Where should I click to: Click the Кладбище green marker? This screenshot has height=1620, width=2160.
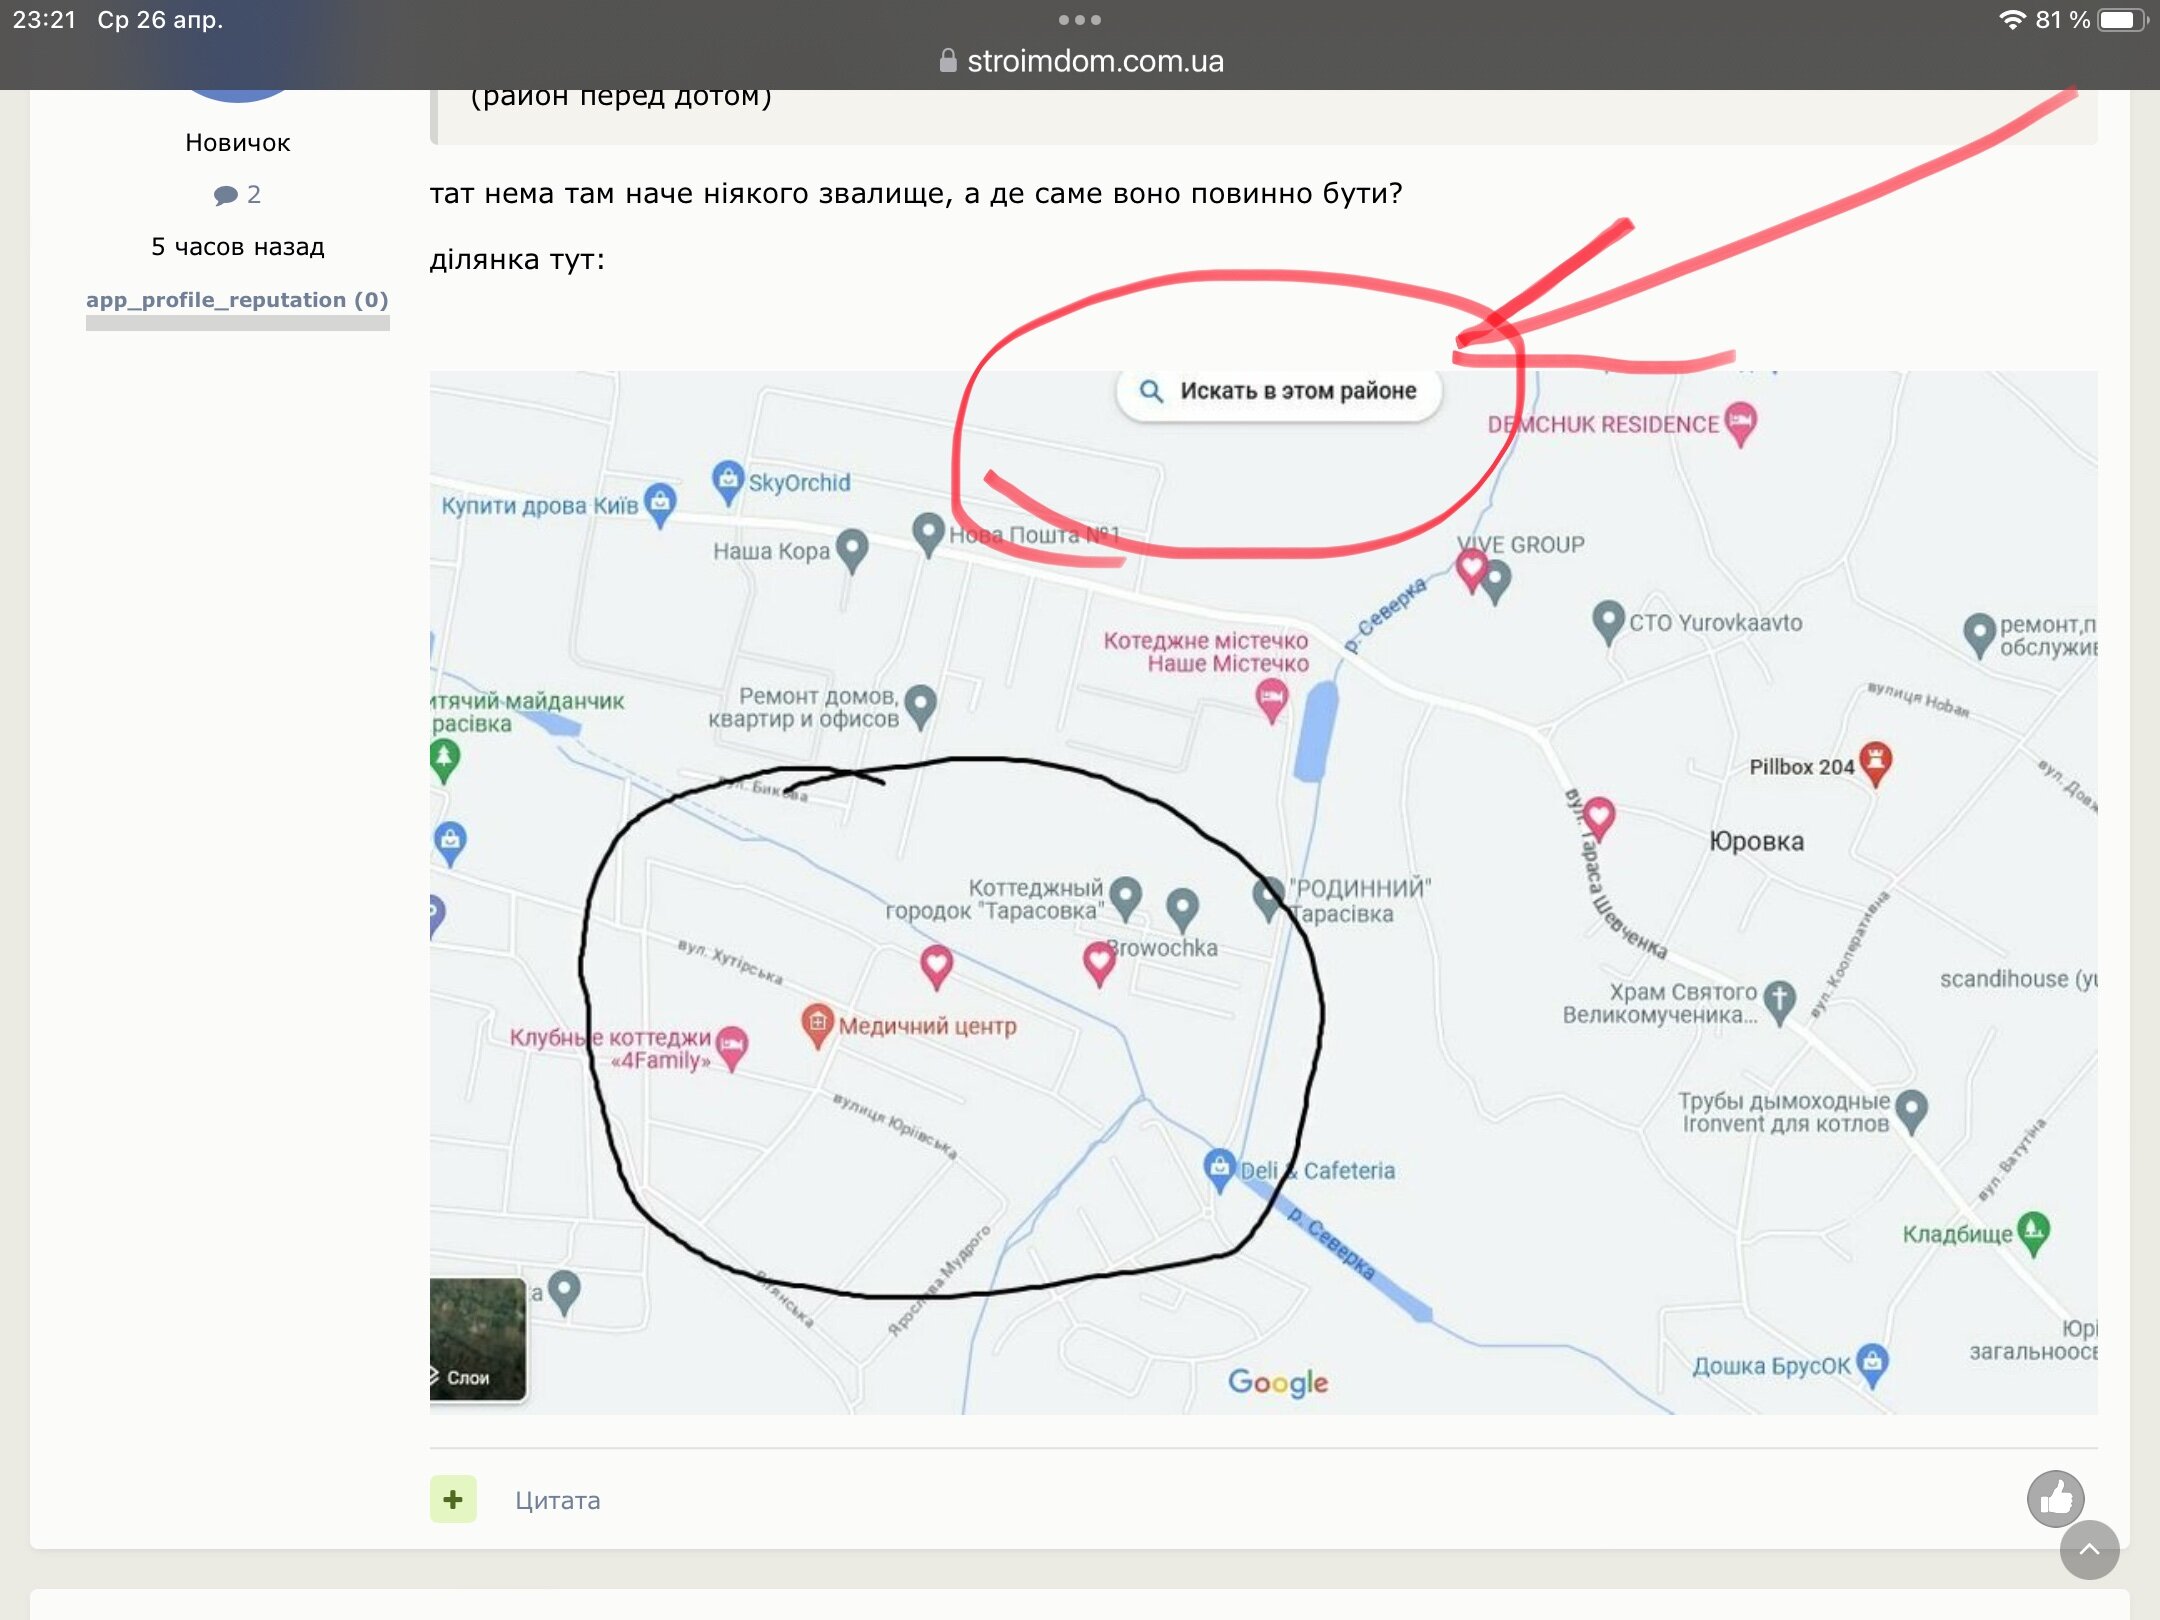(x=2033, y=1231)
